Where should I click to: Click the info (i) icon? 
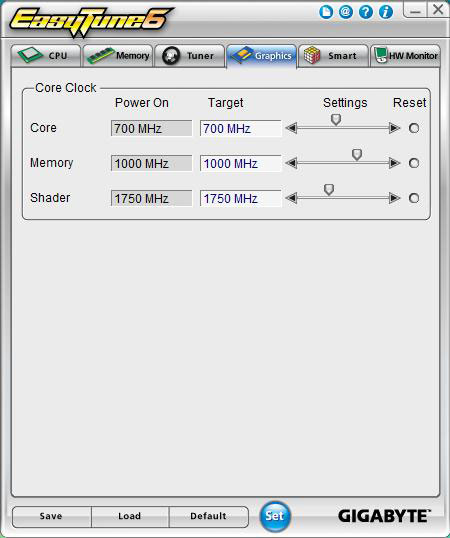point(386,13)
